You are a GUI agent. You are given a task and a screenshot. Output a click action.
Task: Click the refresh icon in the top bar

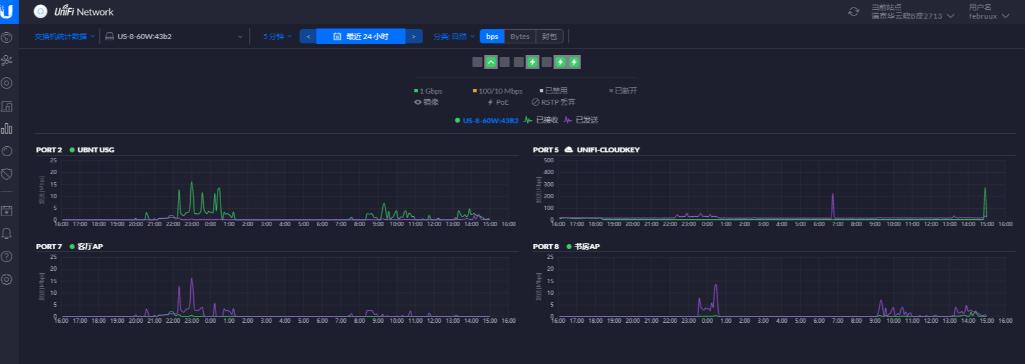tap(853, 11)
